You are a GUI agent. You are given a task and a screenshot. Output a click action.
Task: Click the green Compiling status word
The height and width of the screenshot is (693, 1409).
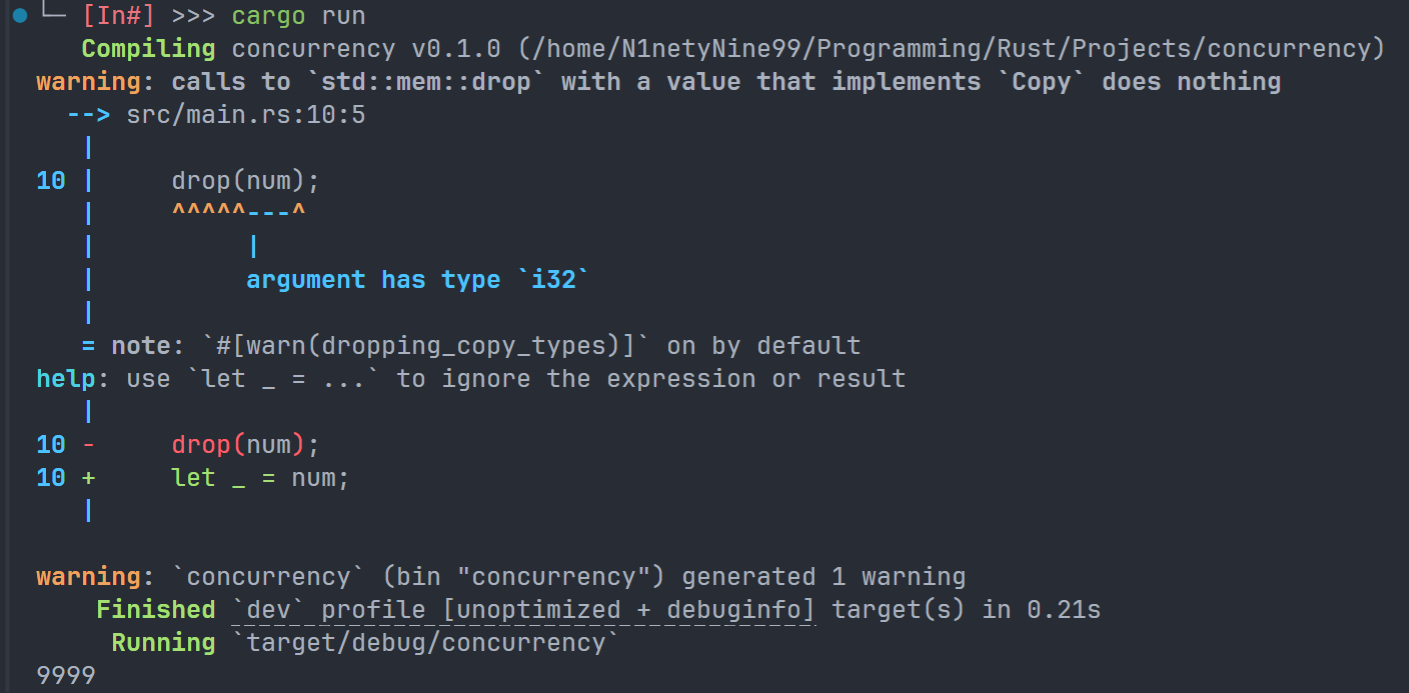148,49
